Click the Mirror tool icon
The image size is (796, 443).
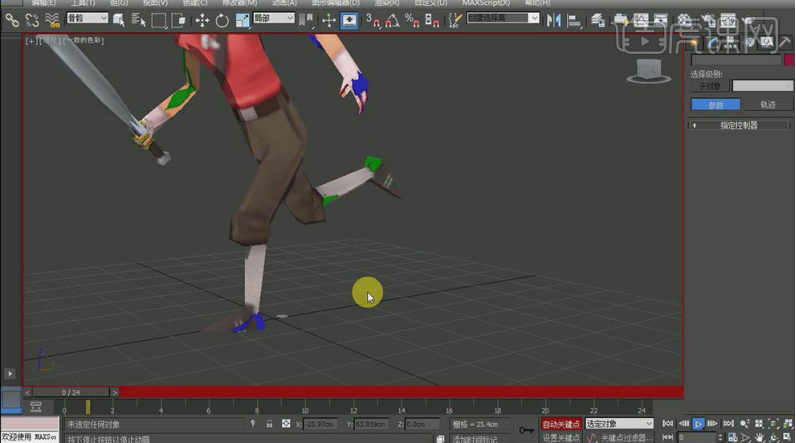tap(553, 20)
